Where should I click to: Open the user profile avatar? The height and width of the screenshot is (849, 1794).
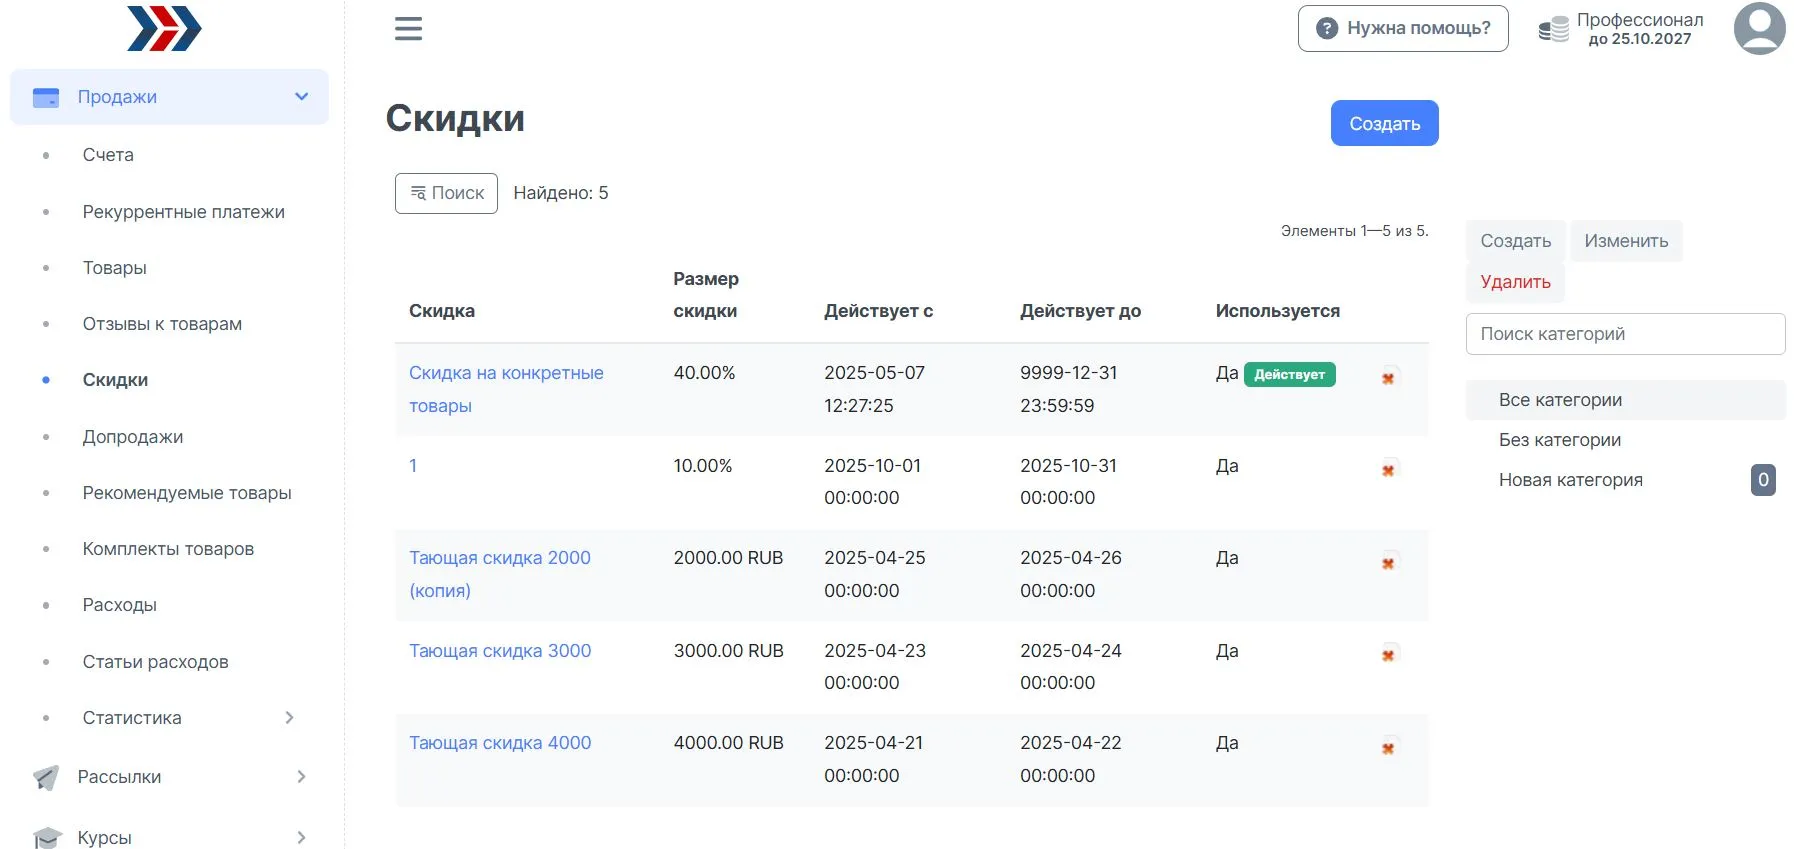pos(1759,28)
